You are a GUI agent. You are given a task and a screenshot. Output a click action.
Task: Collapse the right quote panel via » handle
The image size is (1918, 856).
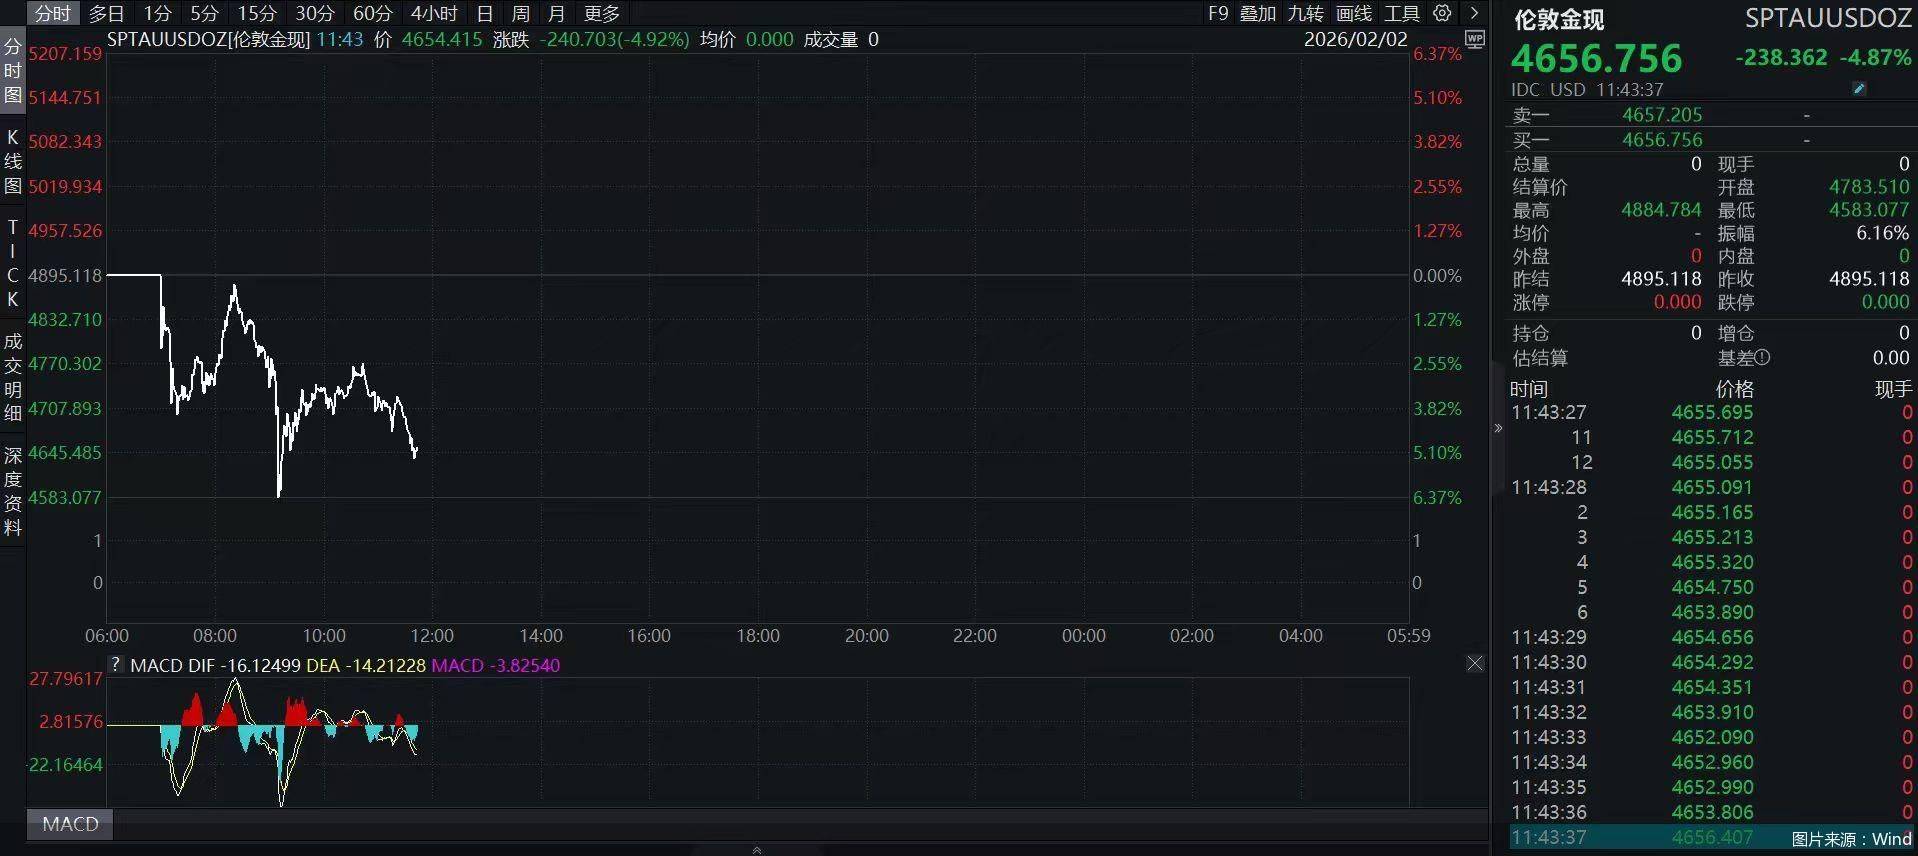click(1498, 428)
